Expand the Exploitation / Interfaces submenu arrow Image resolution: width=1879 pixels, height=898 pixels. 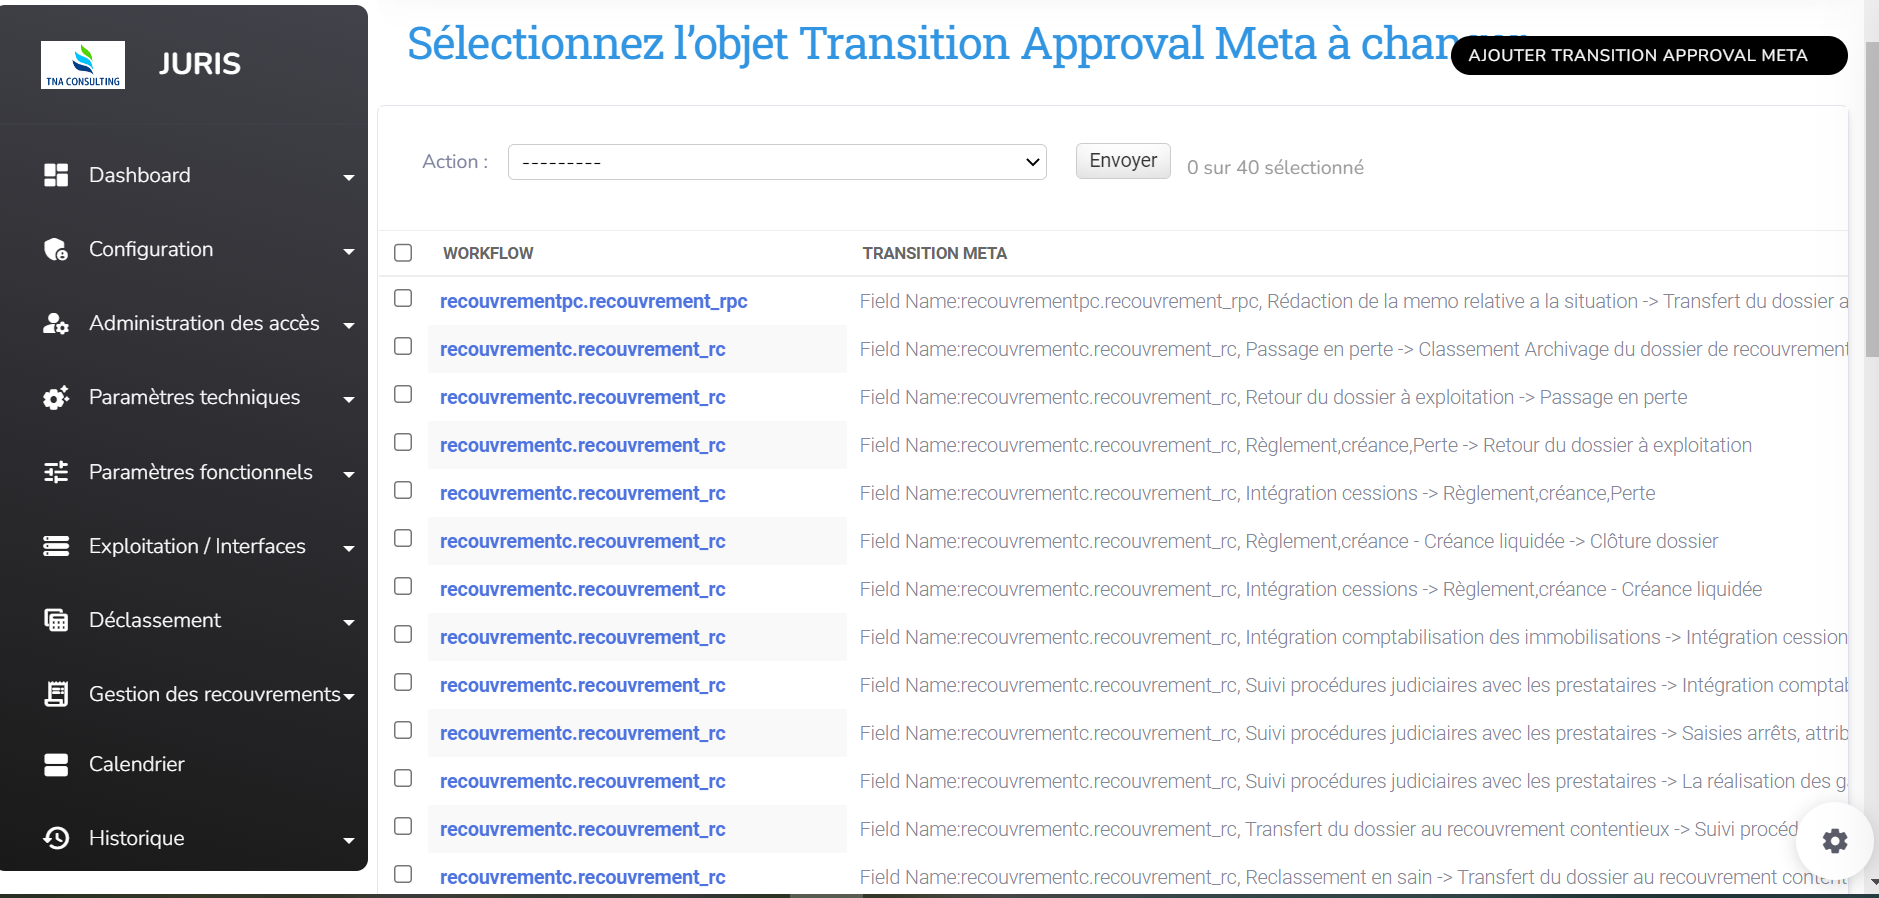point(349,548)
